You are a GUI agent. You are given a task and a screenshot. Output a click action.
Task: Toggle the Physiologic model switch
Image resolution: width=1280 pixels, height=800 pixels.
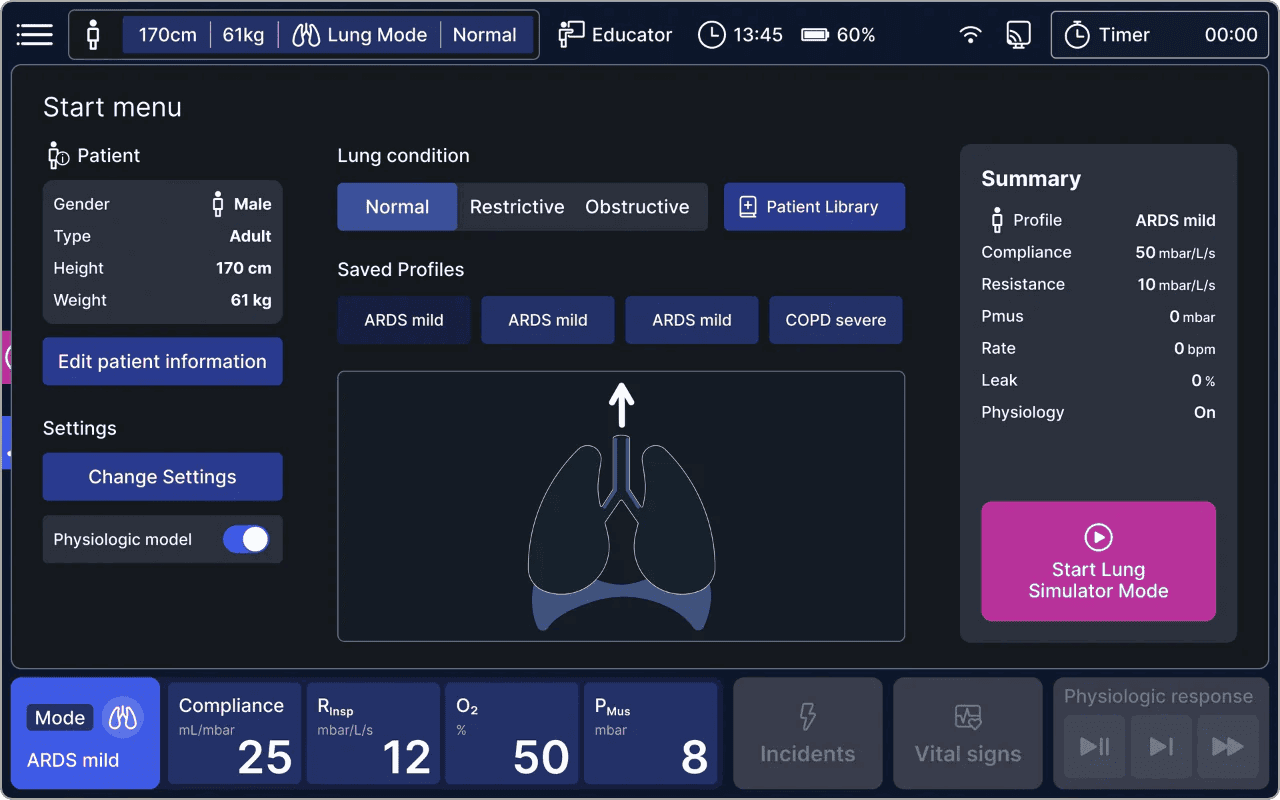(246, 540)
